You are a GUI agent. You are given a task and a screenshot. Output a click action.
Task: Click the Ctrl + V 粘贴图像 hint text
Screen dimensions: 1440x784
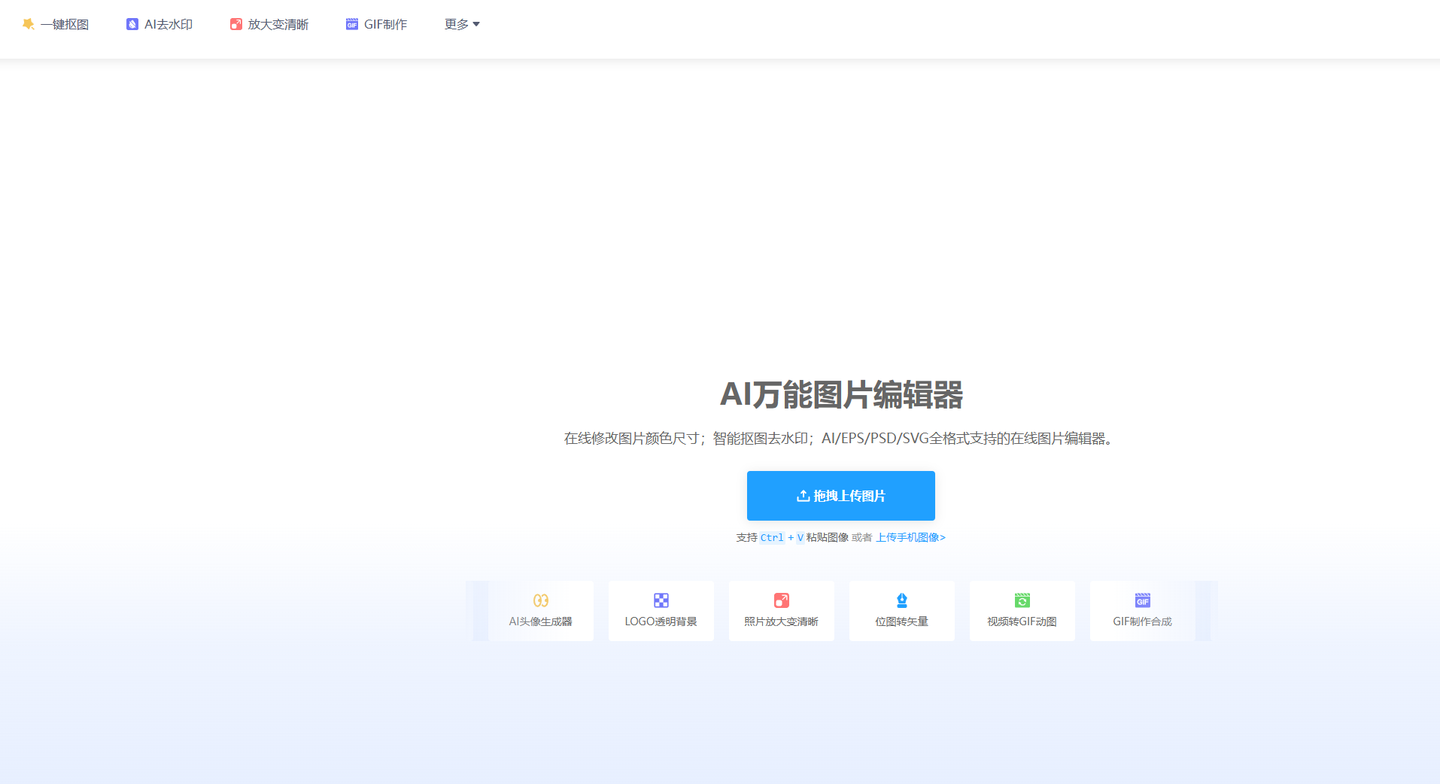792,537
